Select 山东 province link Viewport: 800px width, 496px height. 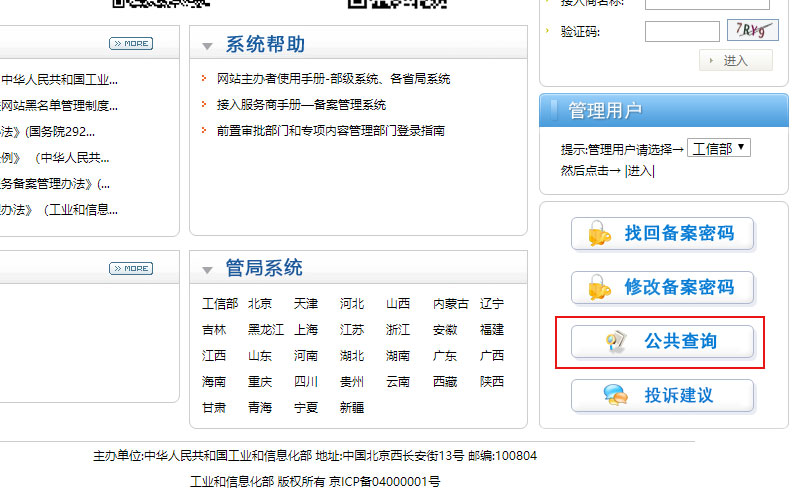pos(260,356)
